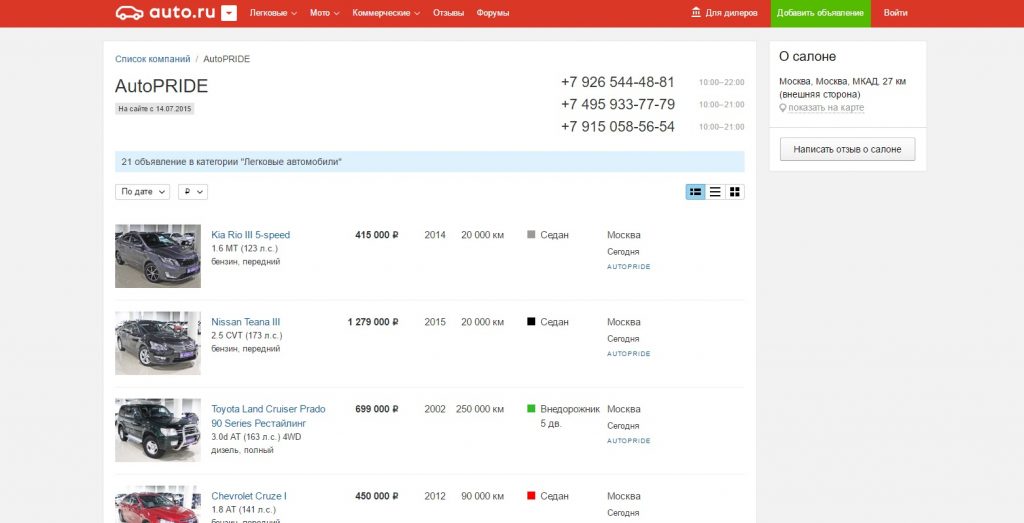Click the black color swatch for Nissan Teana

point(531,321)
